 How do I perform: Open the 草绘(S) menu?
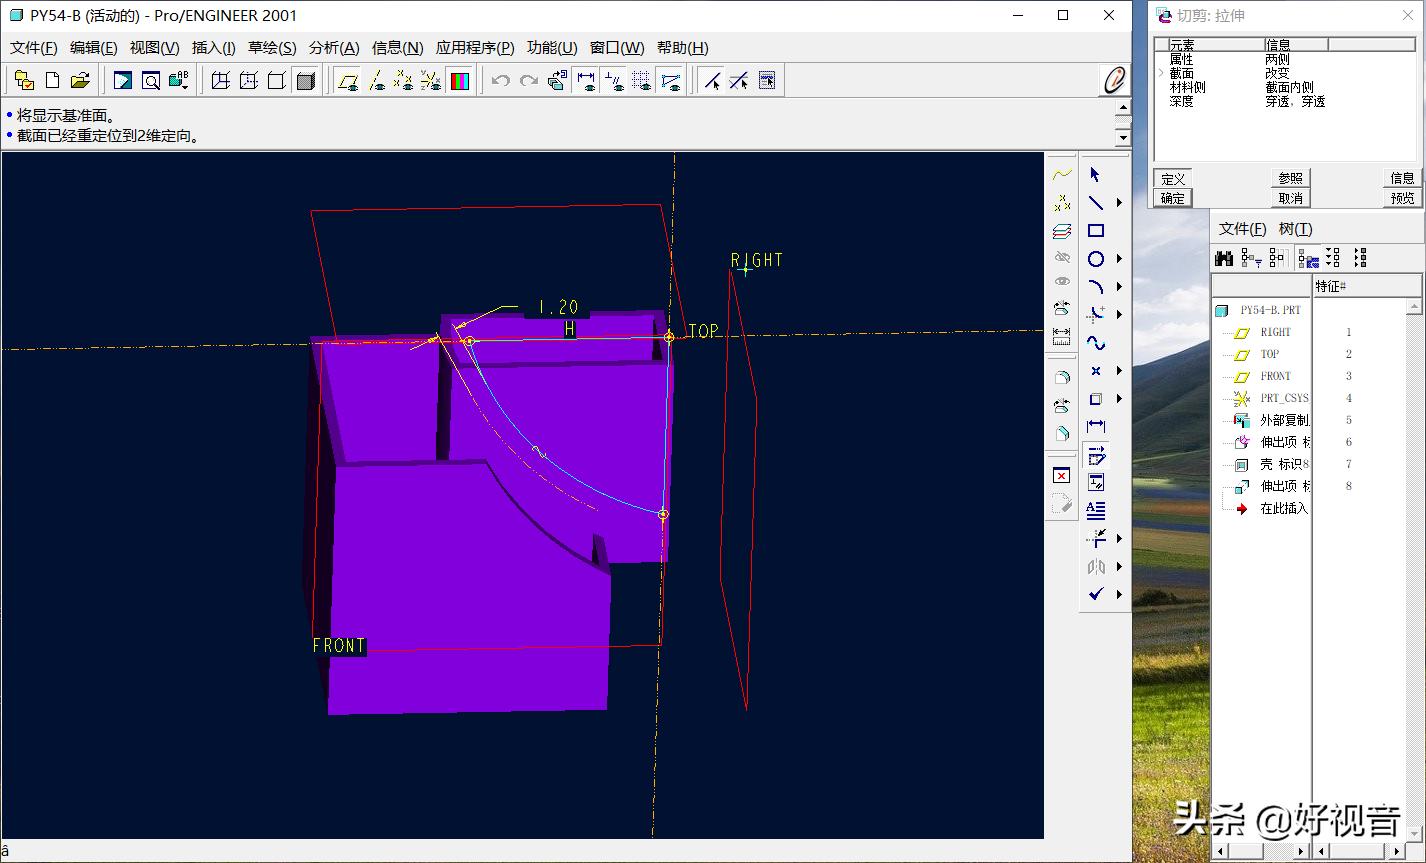pos(272,48)
